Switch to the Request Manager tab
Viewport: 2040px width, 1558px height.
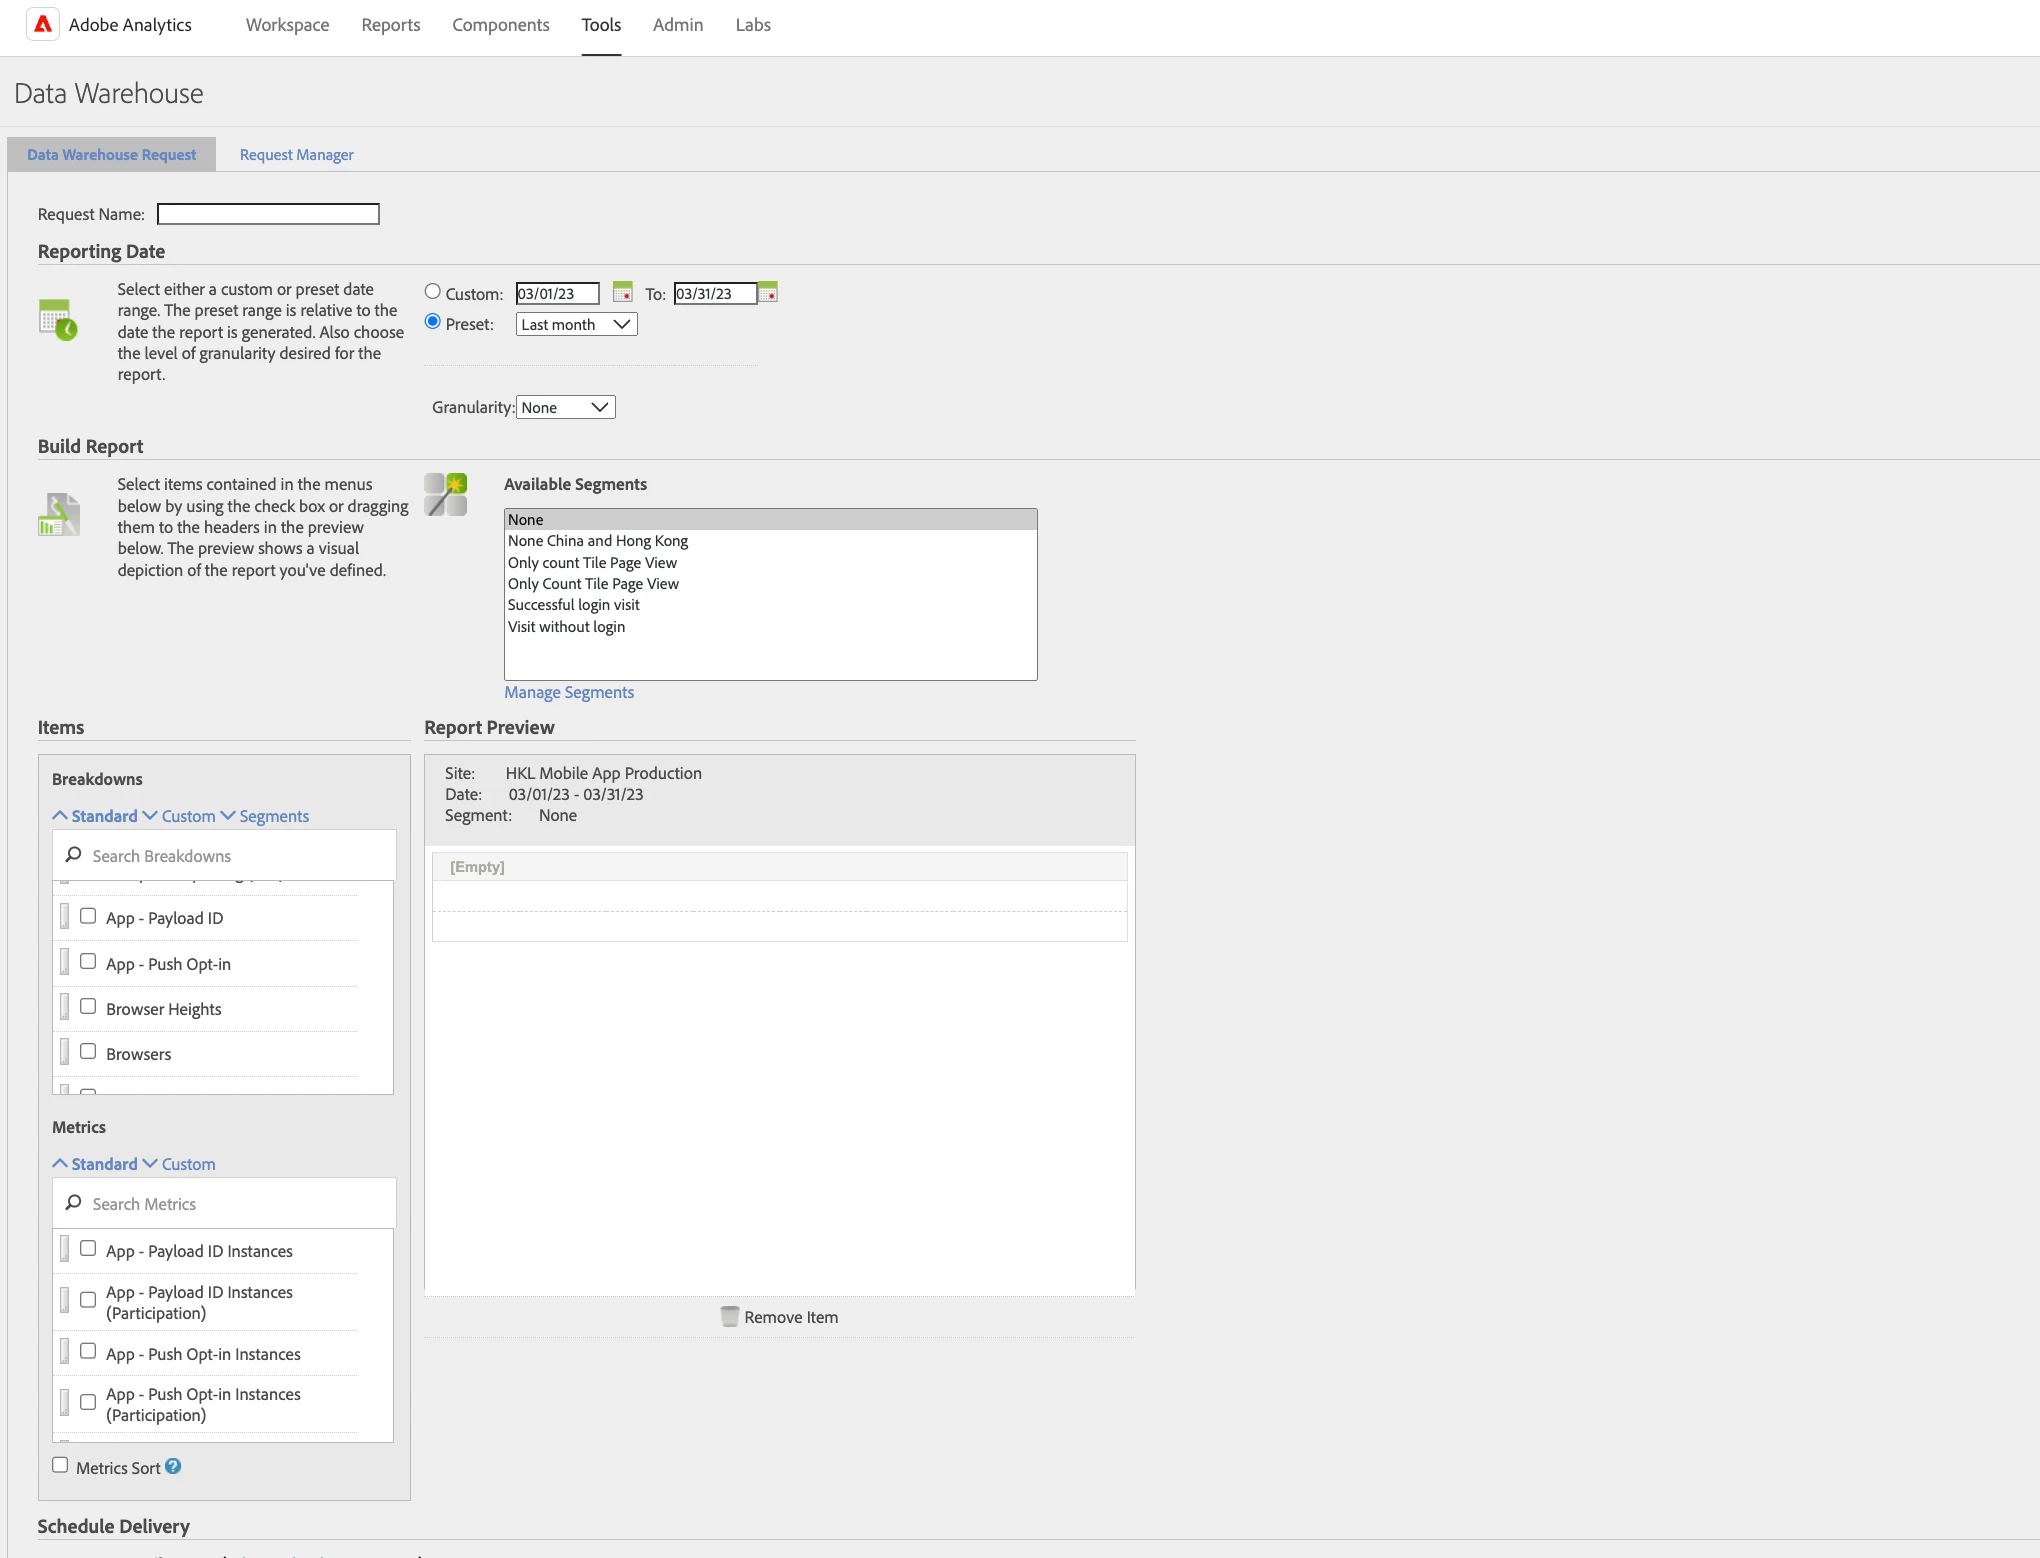[x=296, y=155]
